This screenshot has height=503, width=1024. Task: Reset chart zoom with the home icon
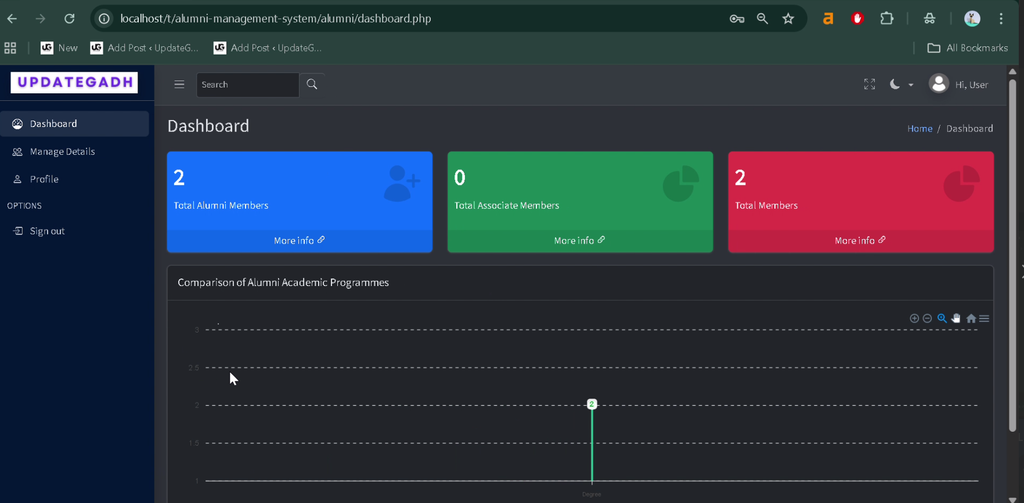coord(971,319)
